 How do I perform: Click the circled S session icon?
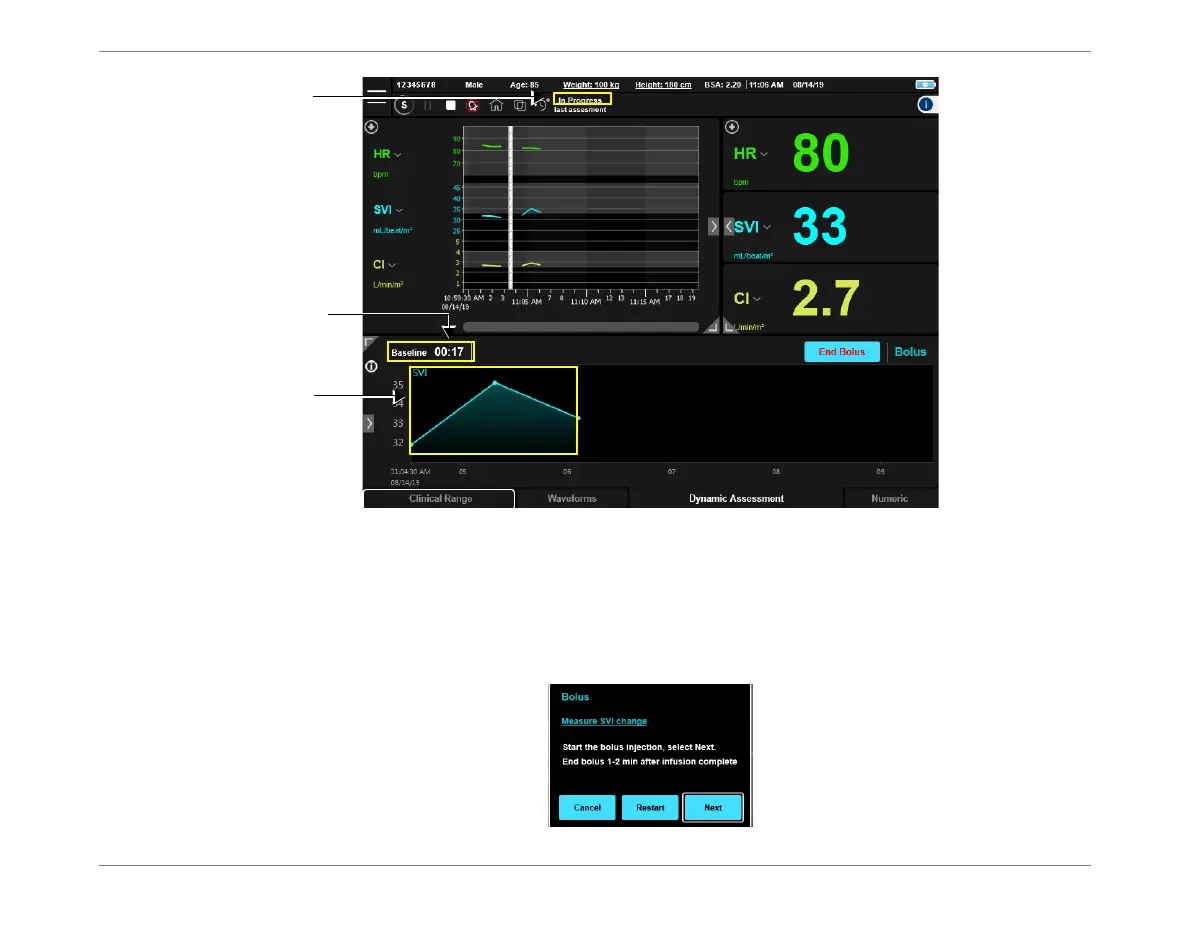[x=404, y=106]
